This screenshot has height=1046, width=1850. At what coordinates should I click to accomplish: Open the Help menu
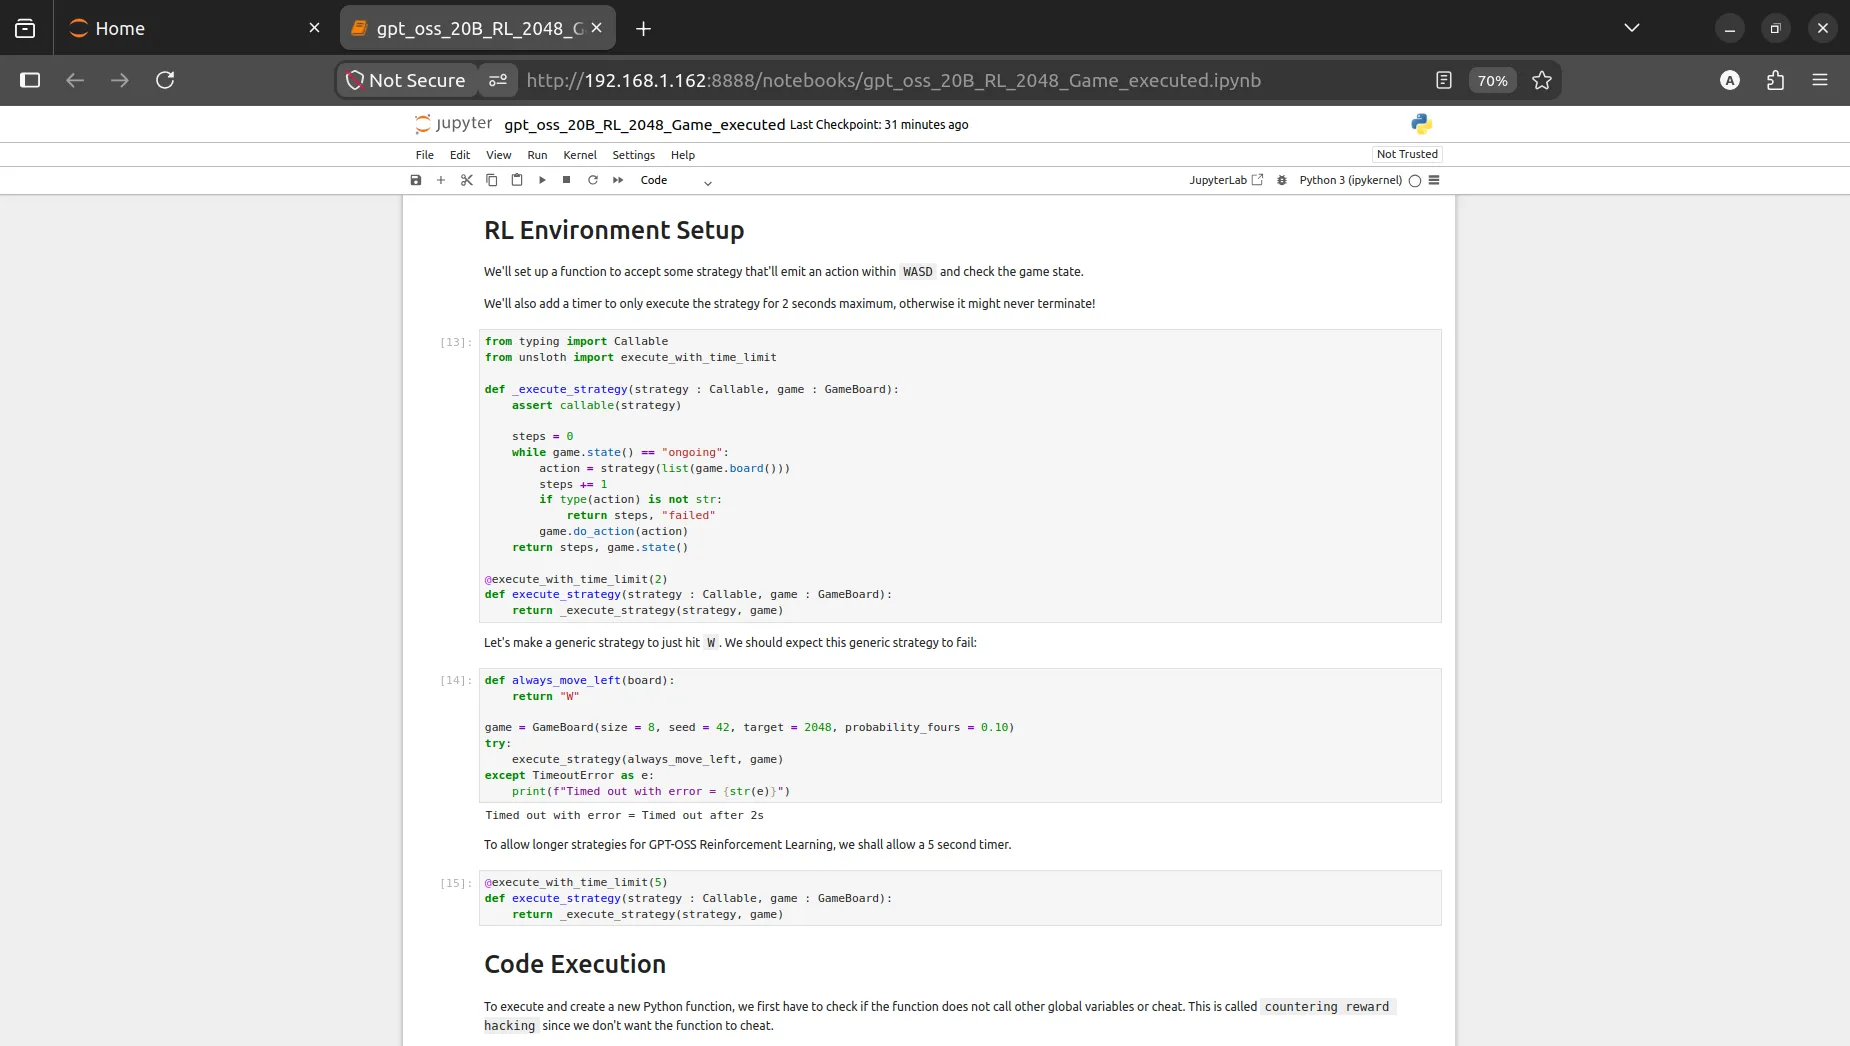pos(683,155)
